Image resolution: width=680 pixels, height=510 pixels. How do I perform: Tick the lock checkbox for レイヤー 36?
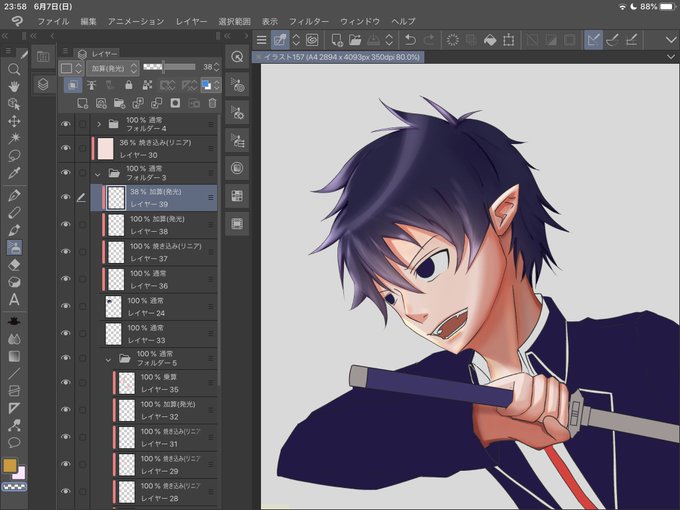pyautogui.click(x=82, y=279)
